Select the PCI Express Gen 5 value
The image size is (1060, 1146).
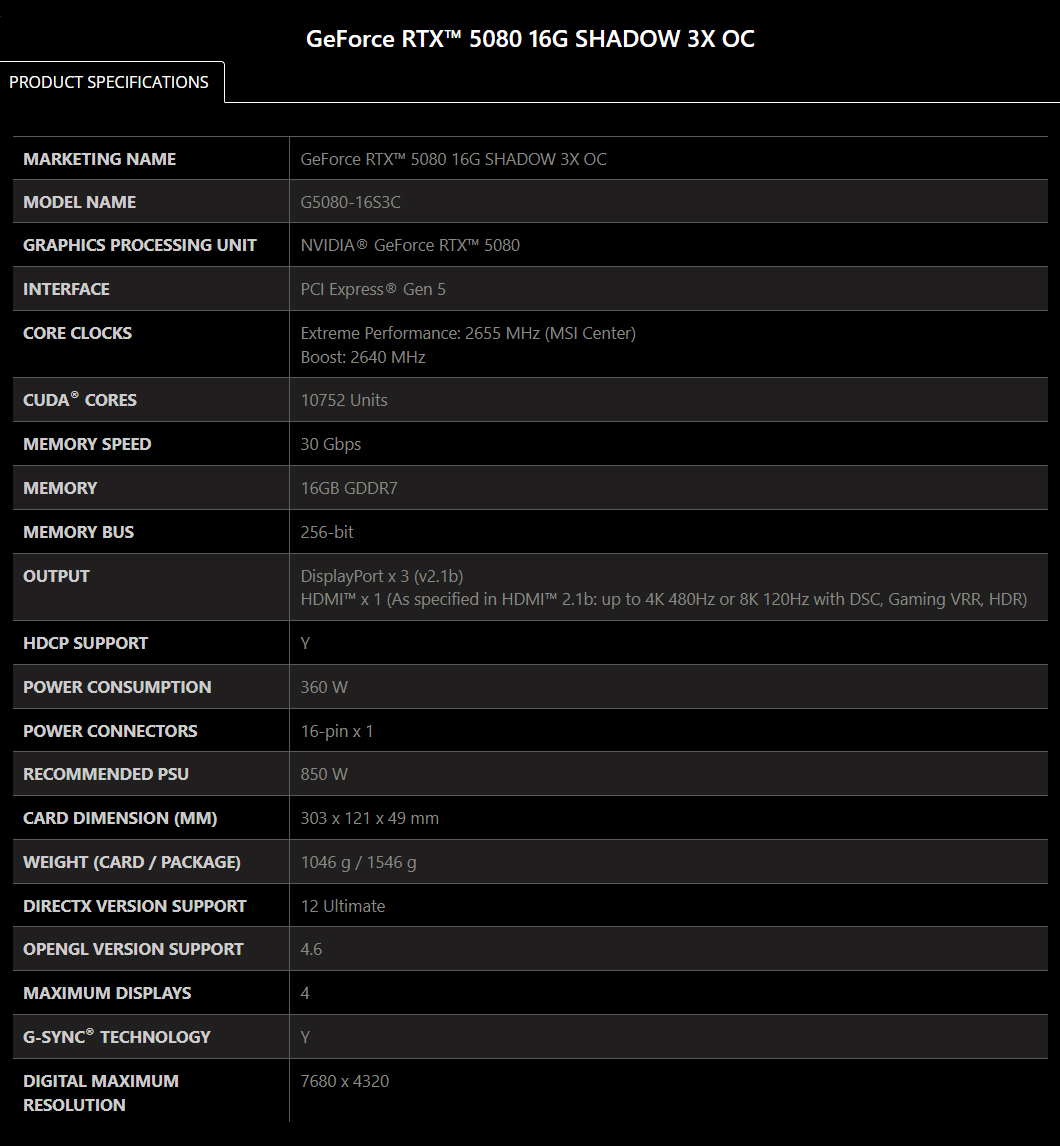373,289
